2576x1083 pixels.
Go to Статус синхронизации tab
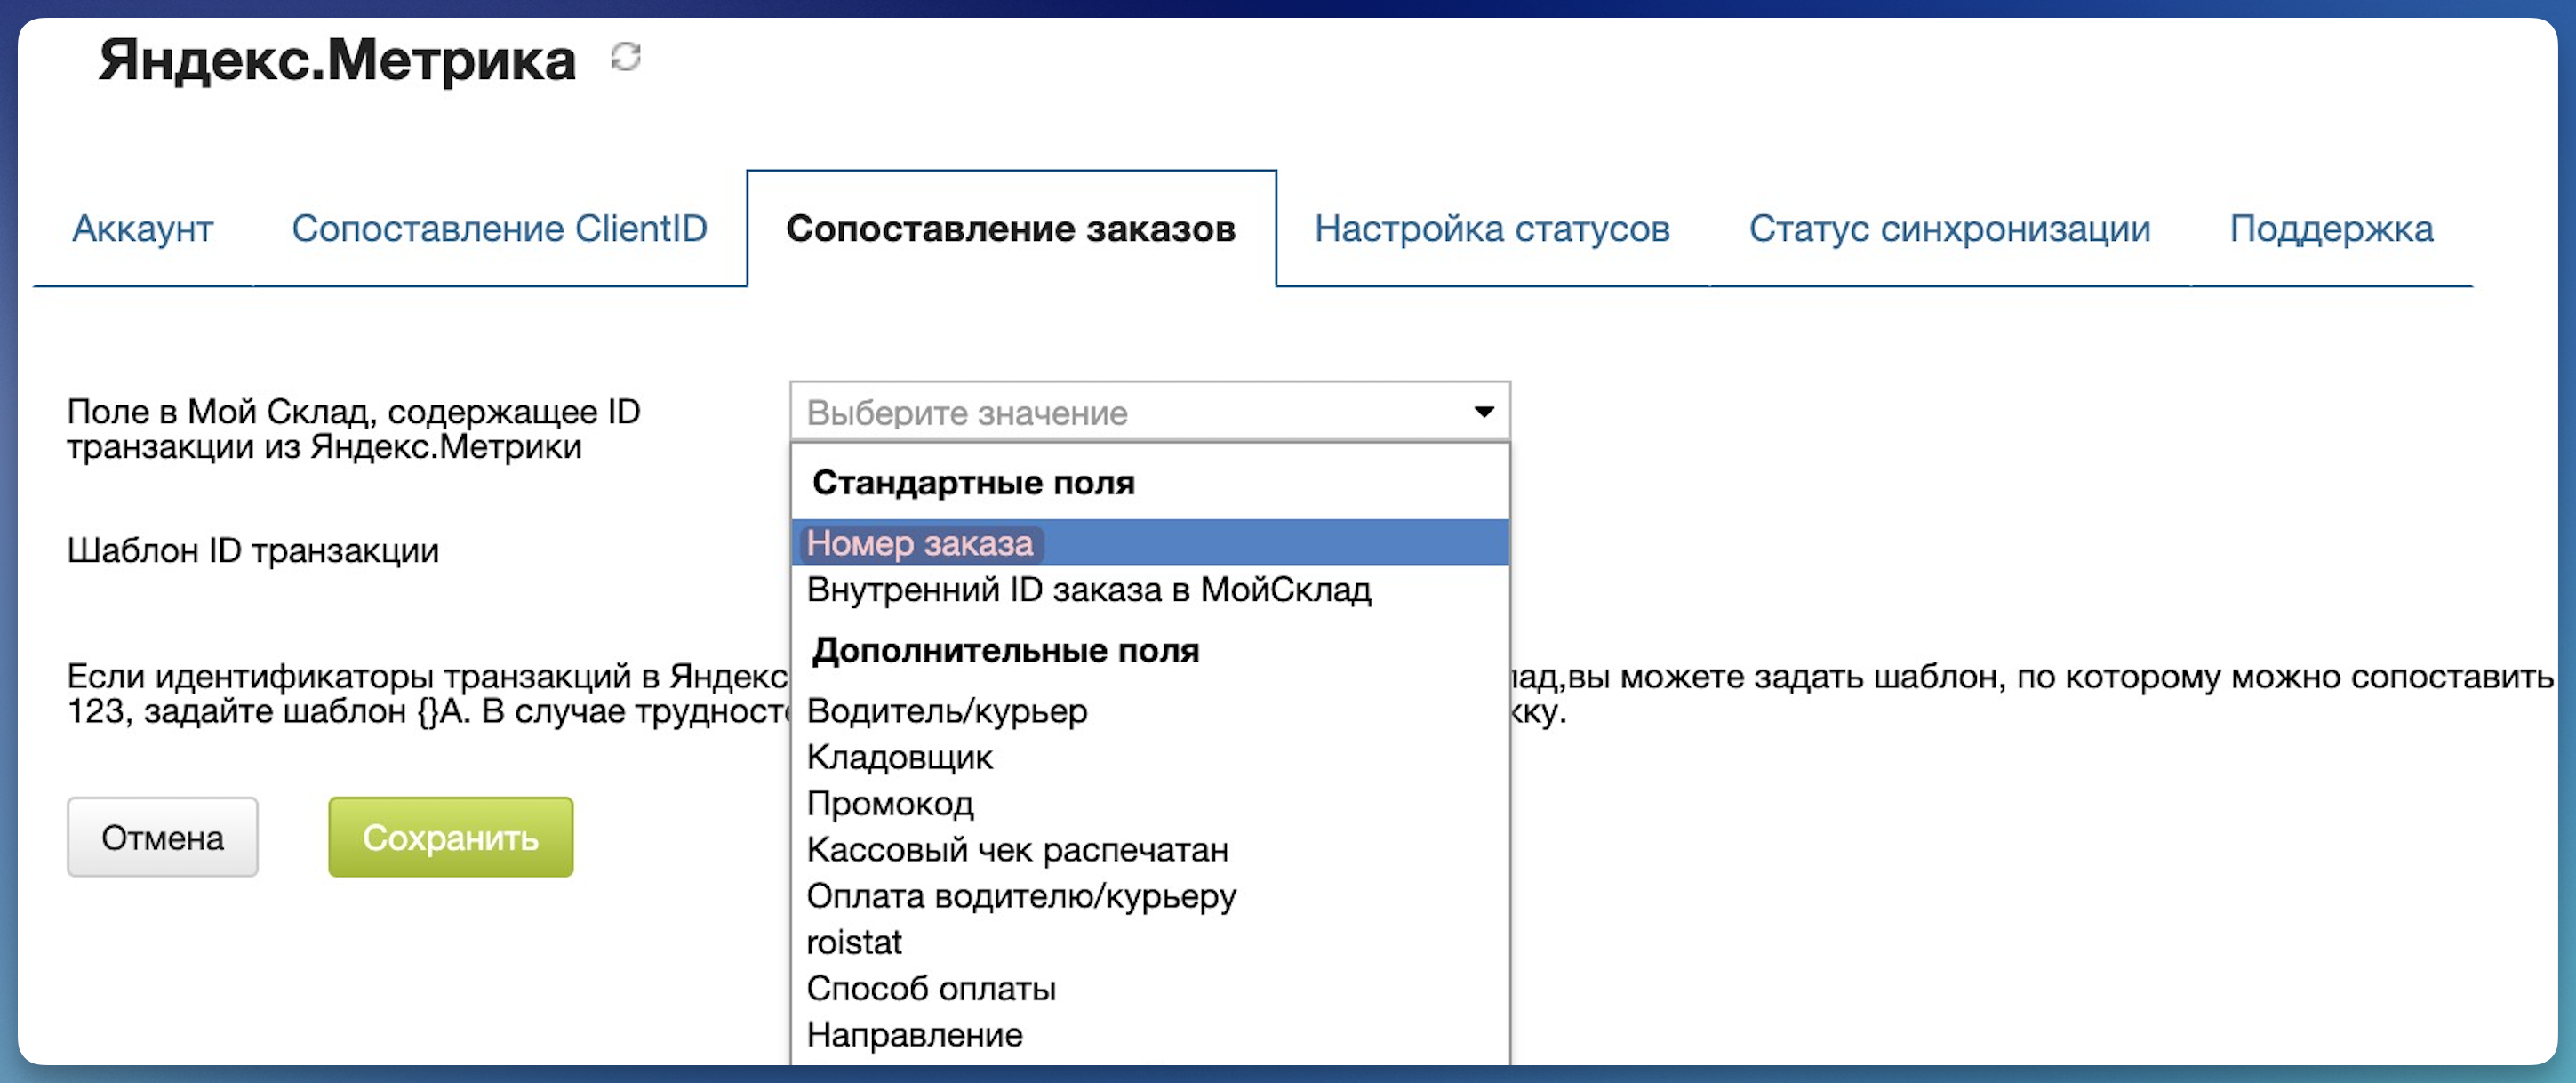tap(1949, 229)
